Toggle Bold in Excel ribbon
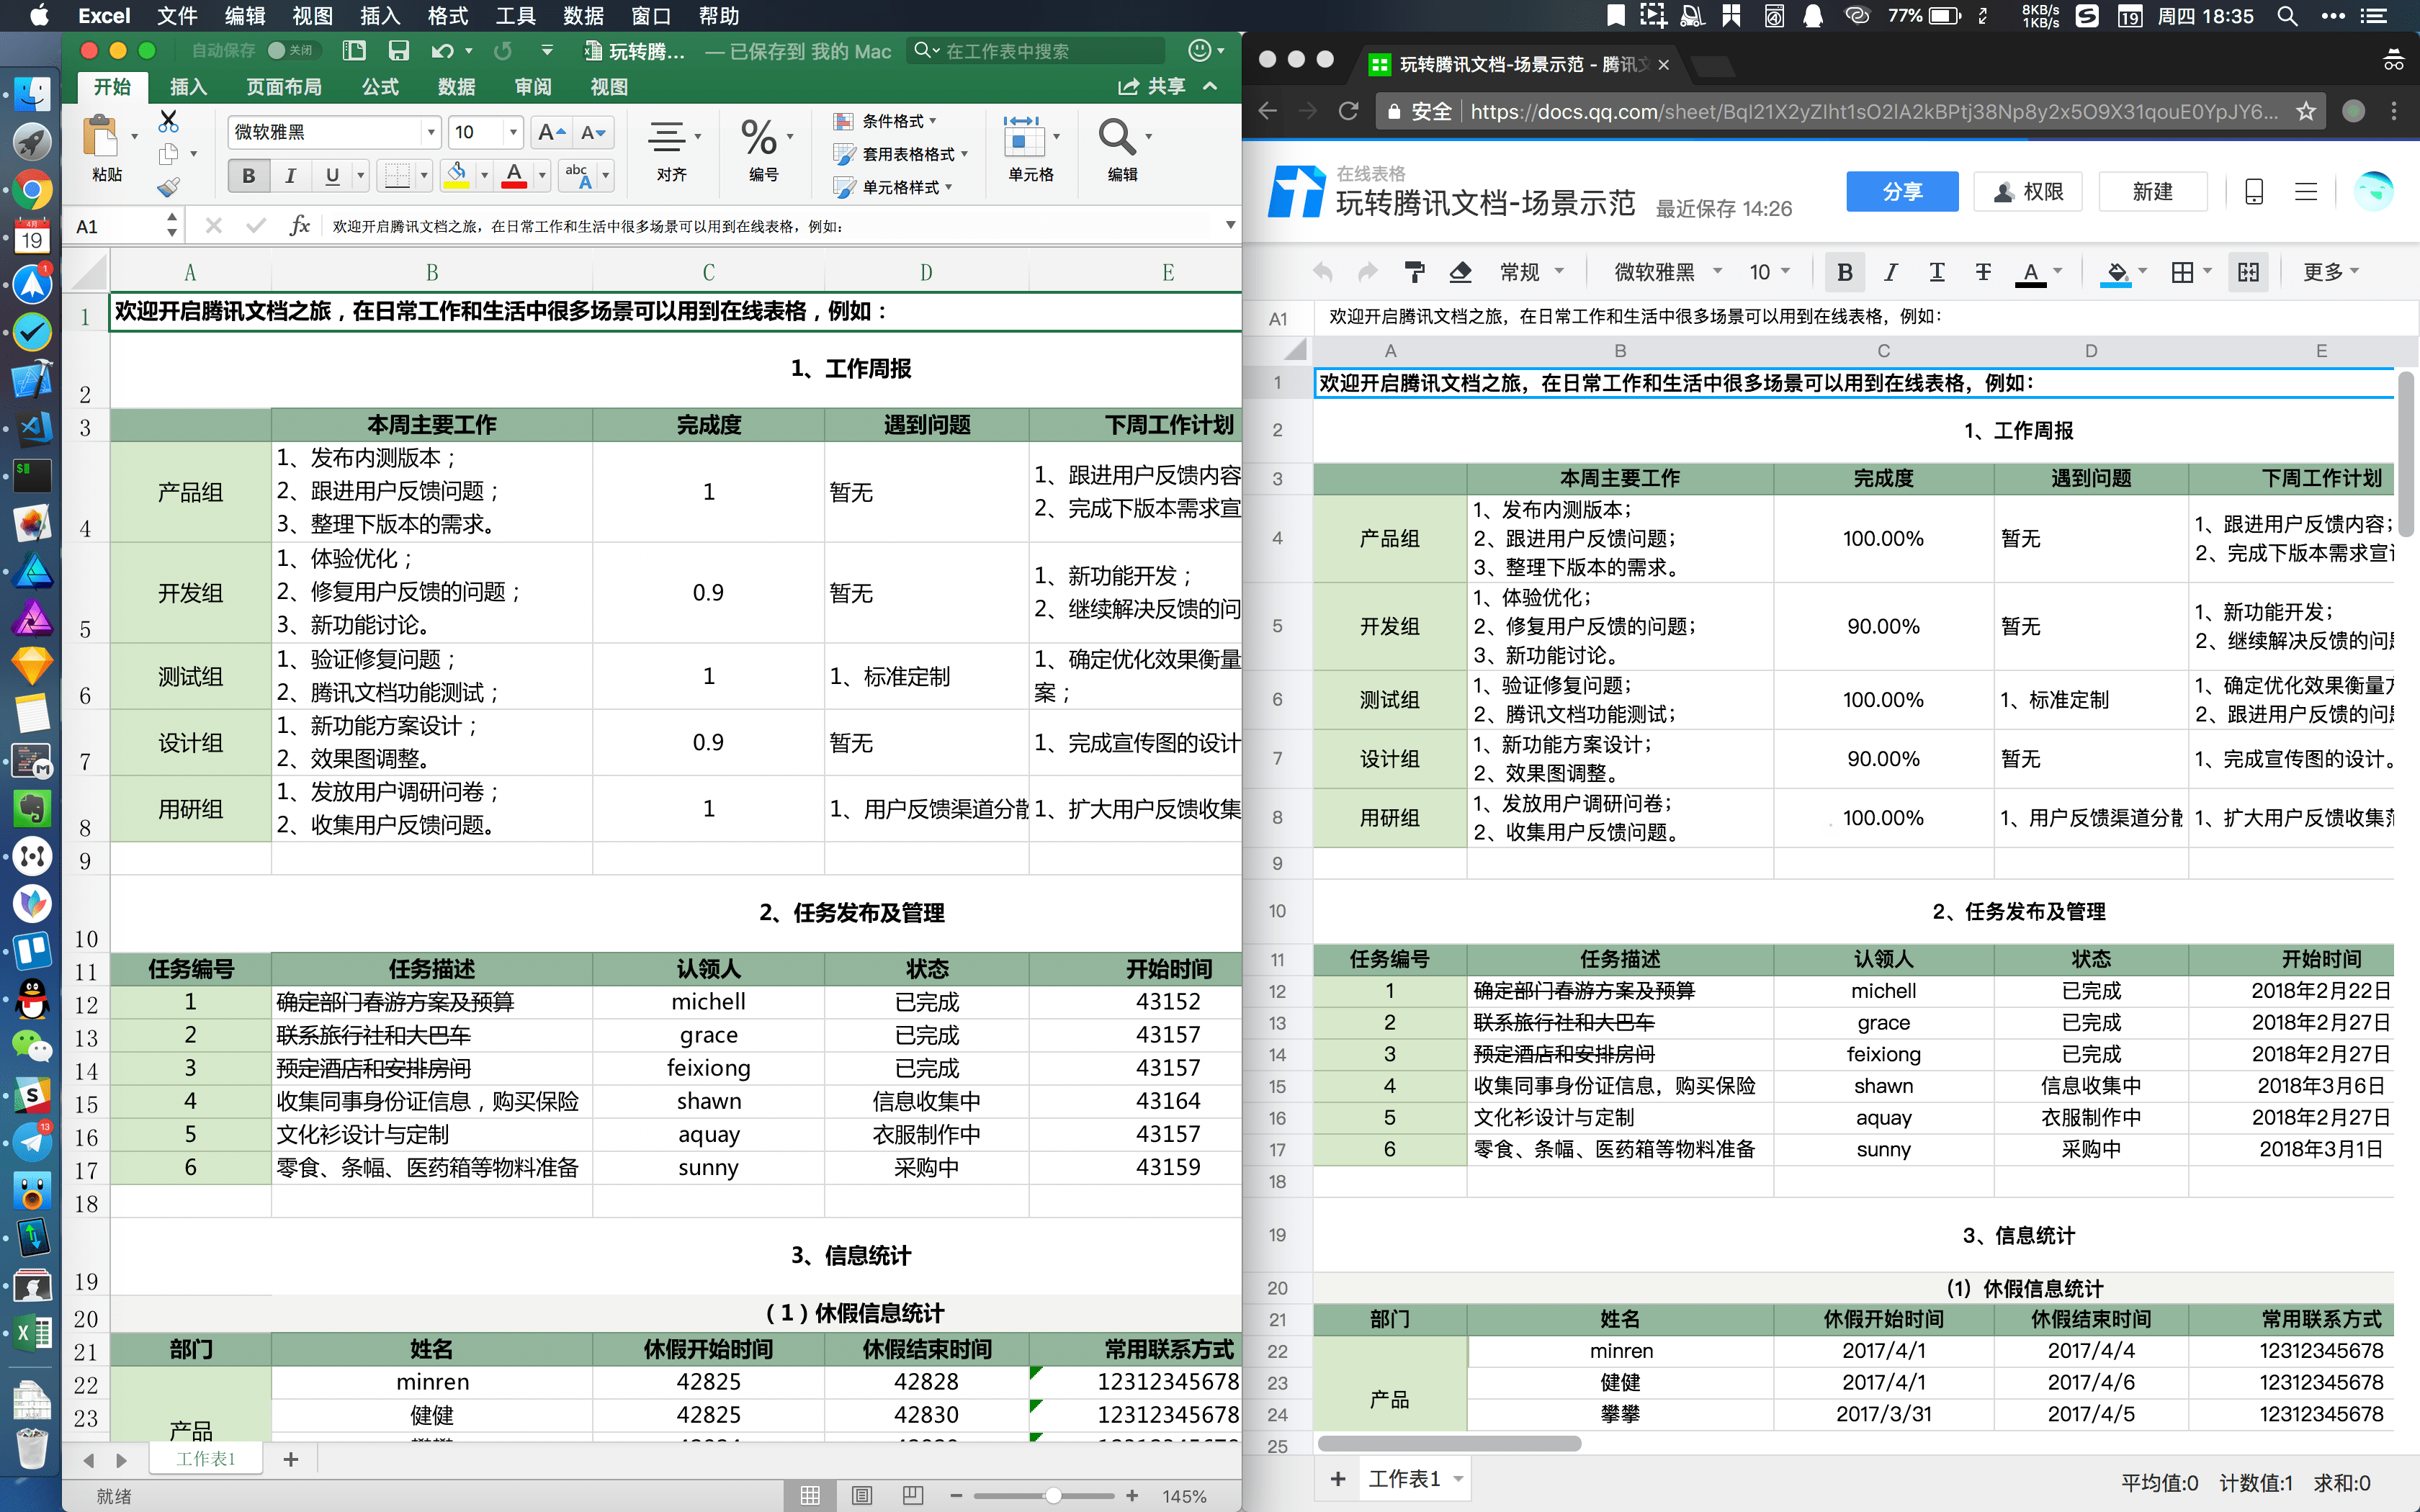Viewport: 2420px width, 1512px height. [248, 176]
